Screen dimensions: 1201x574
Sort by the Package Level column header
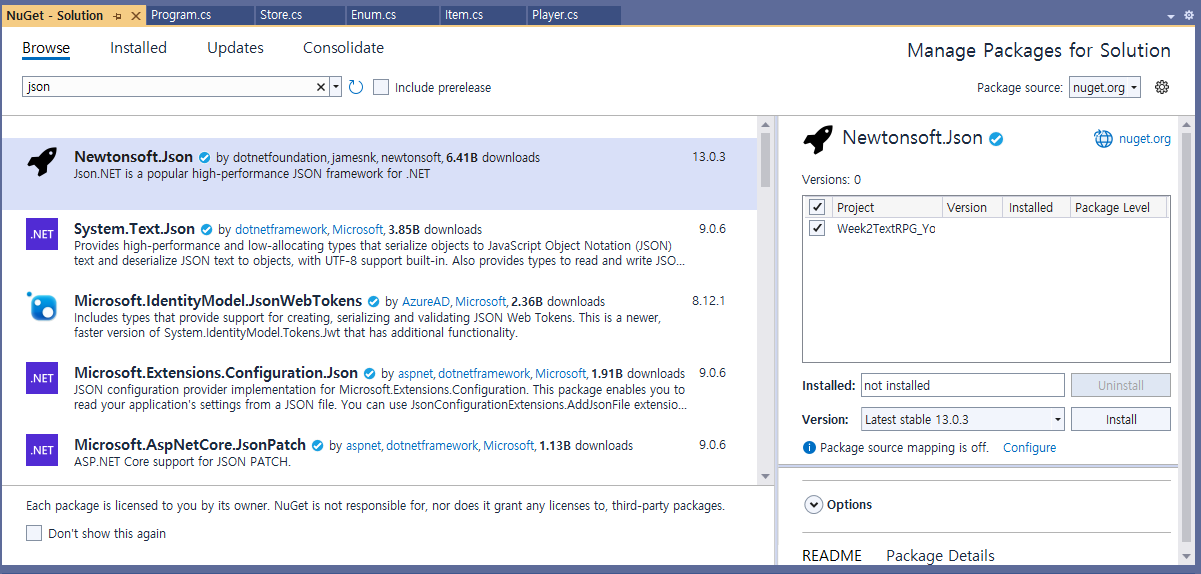(1118, 207)
